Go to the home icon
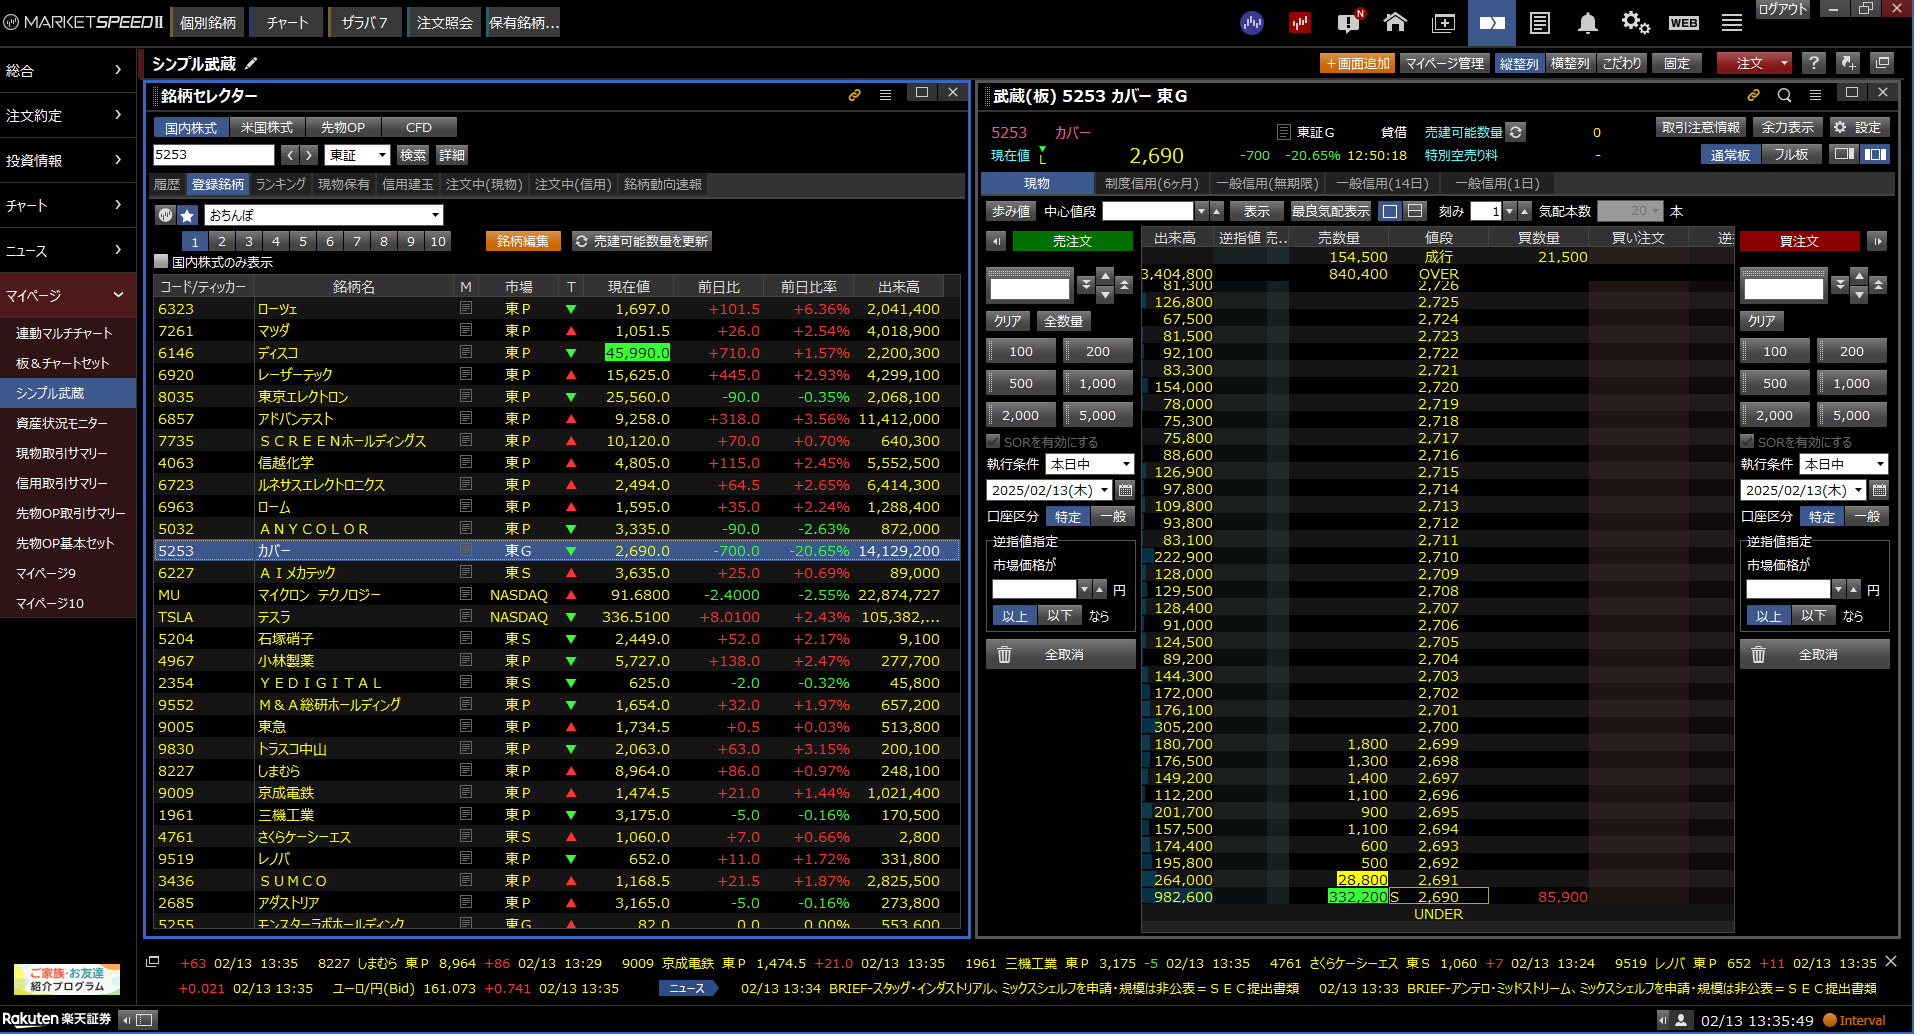1915x1034 pixels. 1395,22
